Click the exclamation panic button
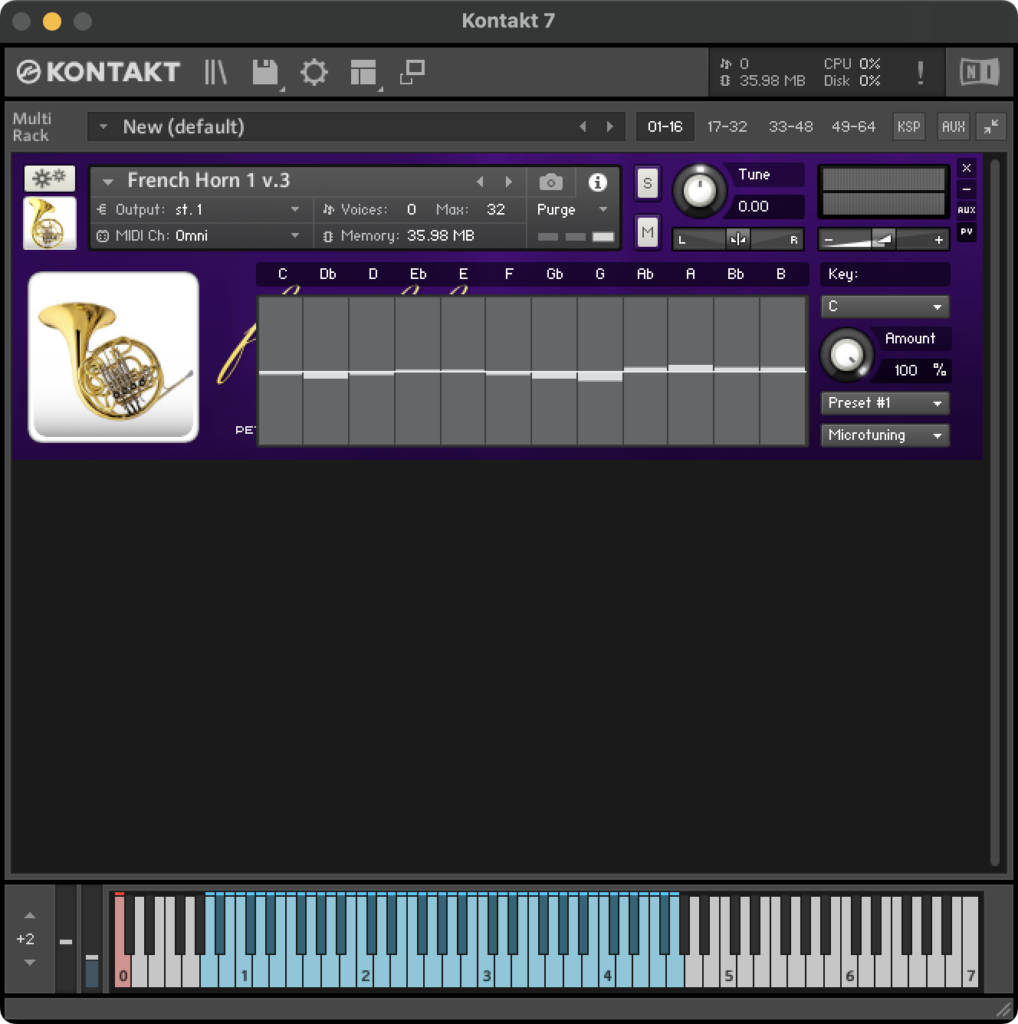1018x1024 pixels. [920, 72]
